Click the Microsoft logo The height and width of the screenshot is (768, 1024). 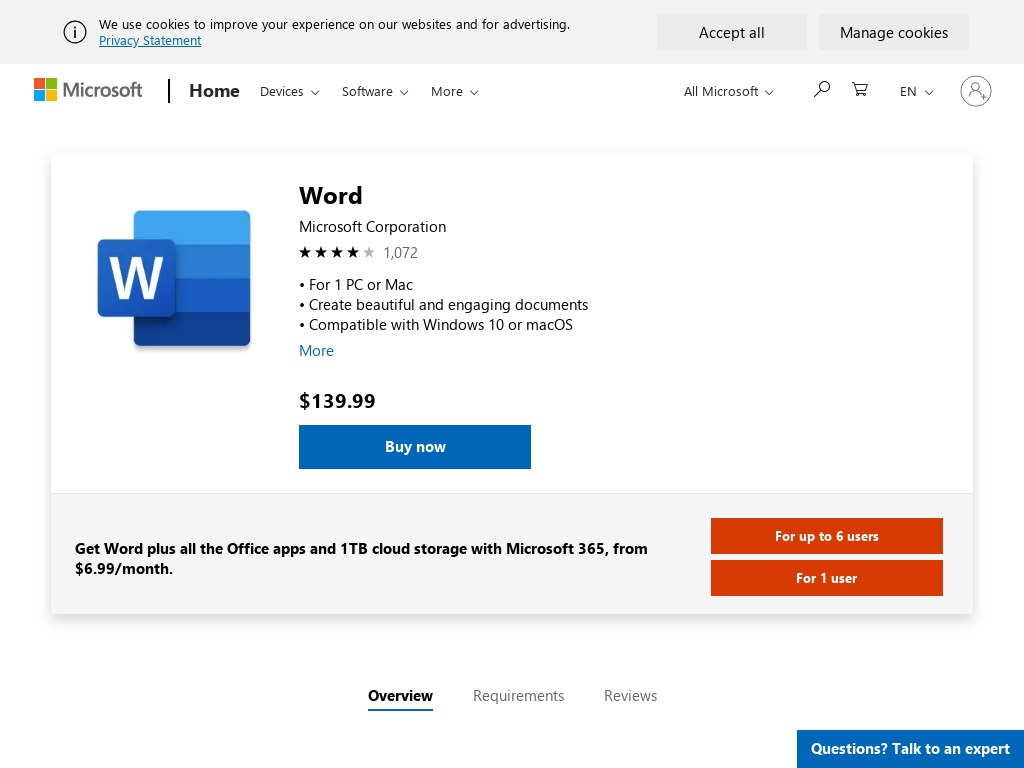tap(88, 90)
